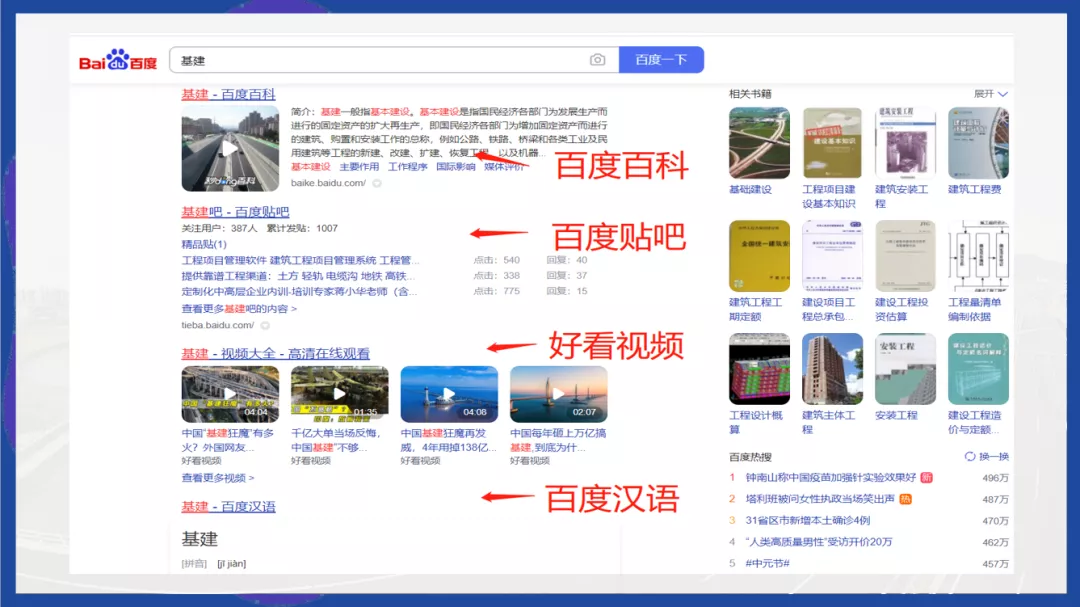
Task: Open hot search “人类高质量男性”受访开价20万
Action: [818, 542]
